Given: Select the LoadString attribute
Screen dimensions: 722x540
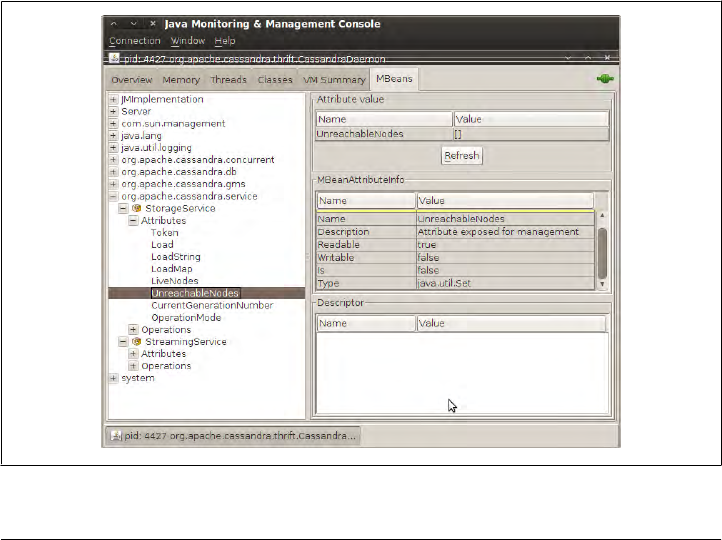Looking at the screenshot, I should click(176, 257).
